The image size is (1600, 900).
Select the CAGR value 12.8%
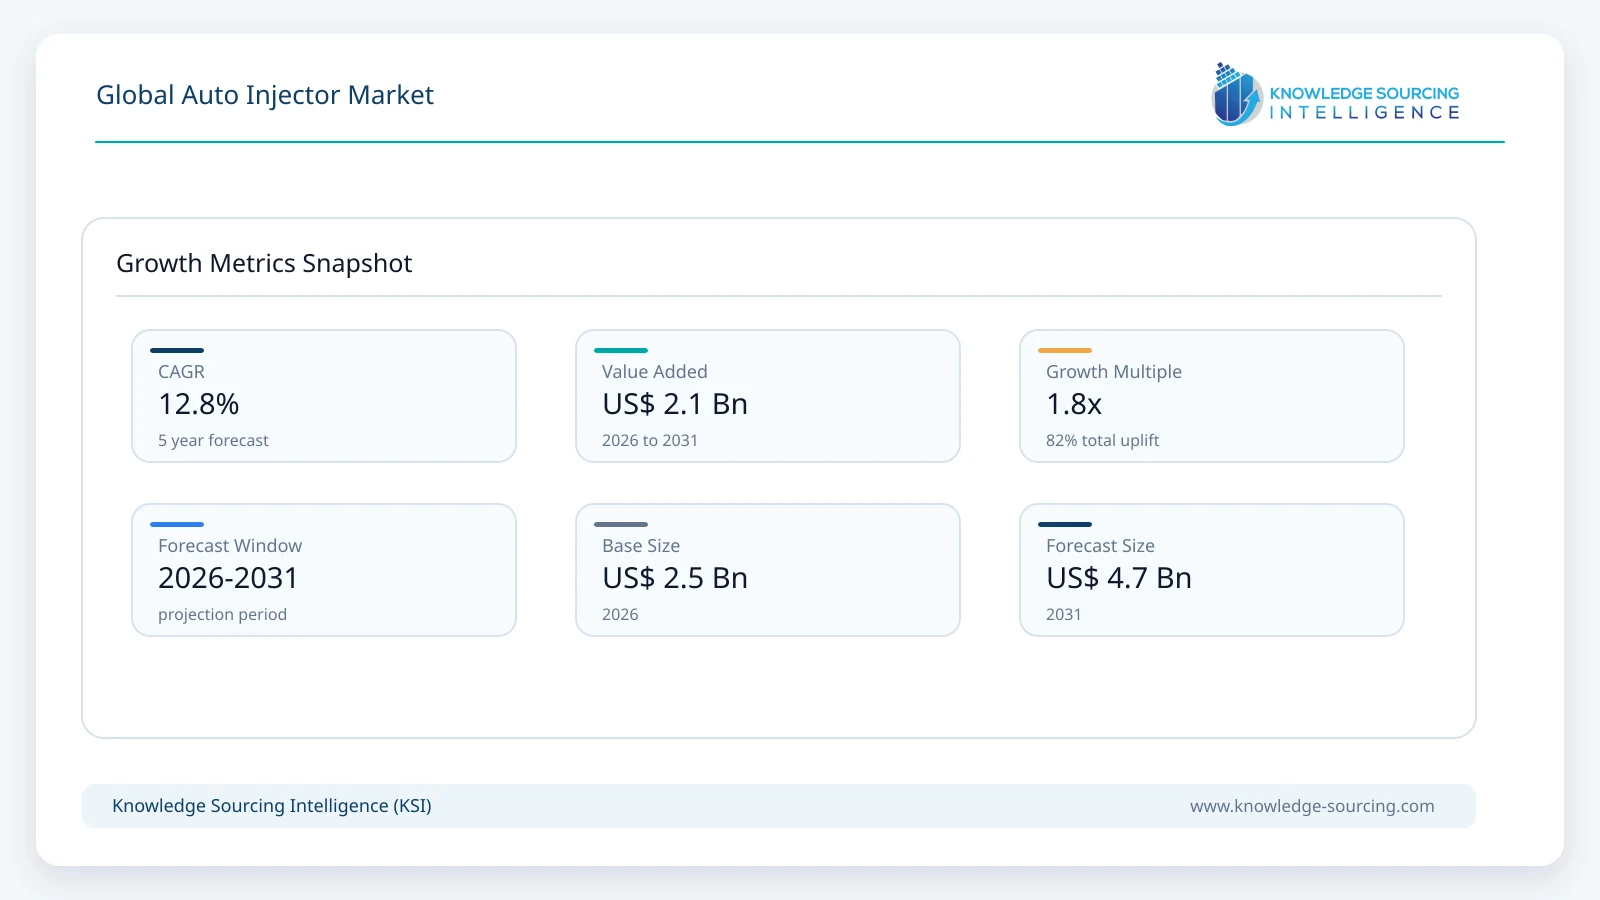pyautogui.click(x=199, y=404)
